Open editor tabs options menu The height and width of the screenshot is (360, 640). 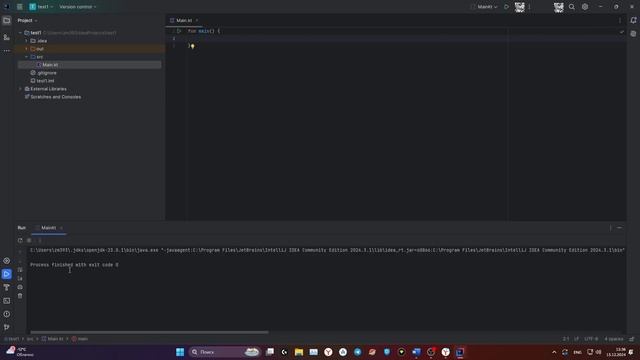point(620,20)
